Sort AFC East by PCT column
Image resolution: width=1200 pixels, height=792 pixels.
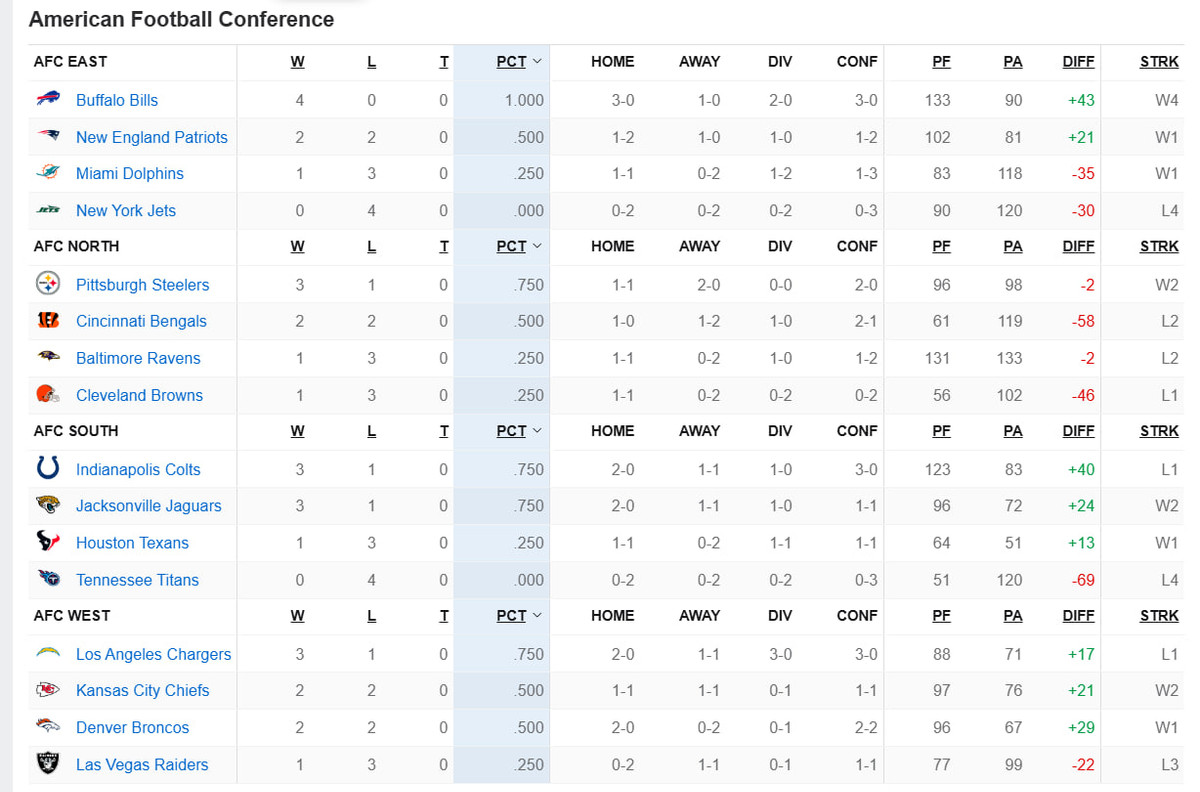(511, 62)
